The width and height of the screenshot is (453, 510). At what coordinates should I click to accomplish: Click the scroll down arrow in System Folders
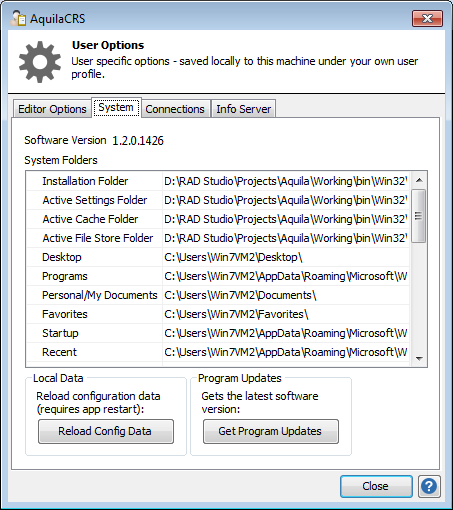tap(419, 359)
